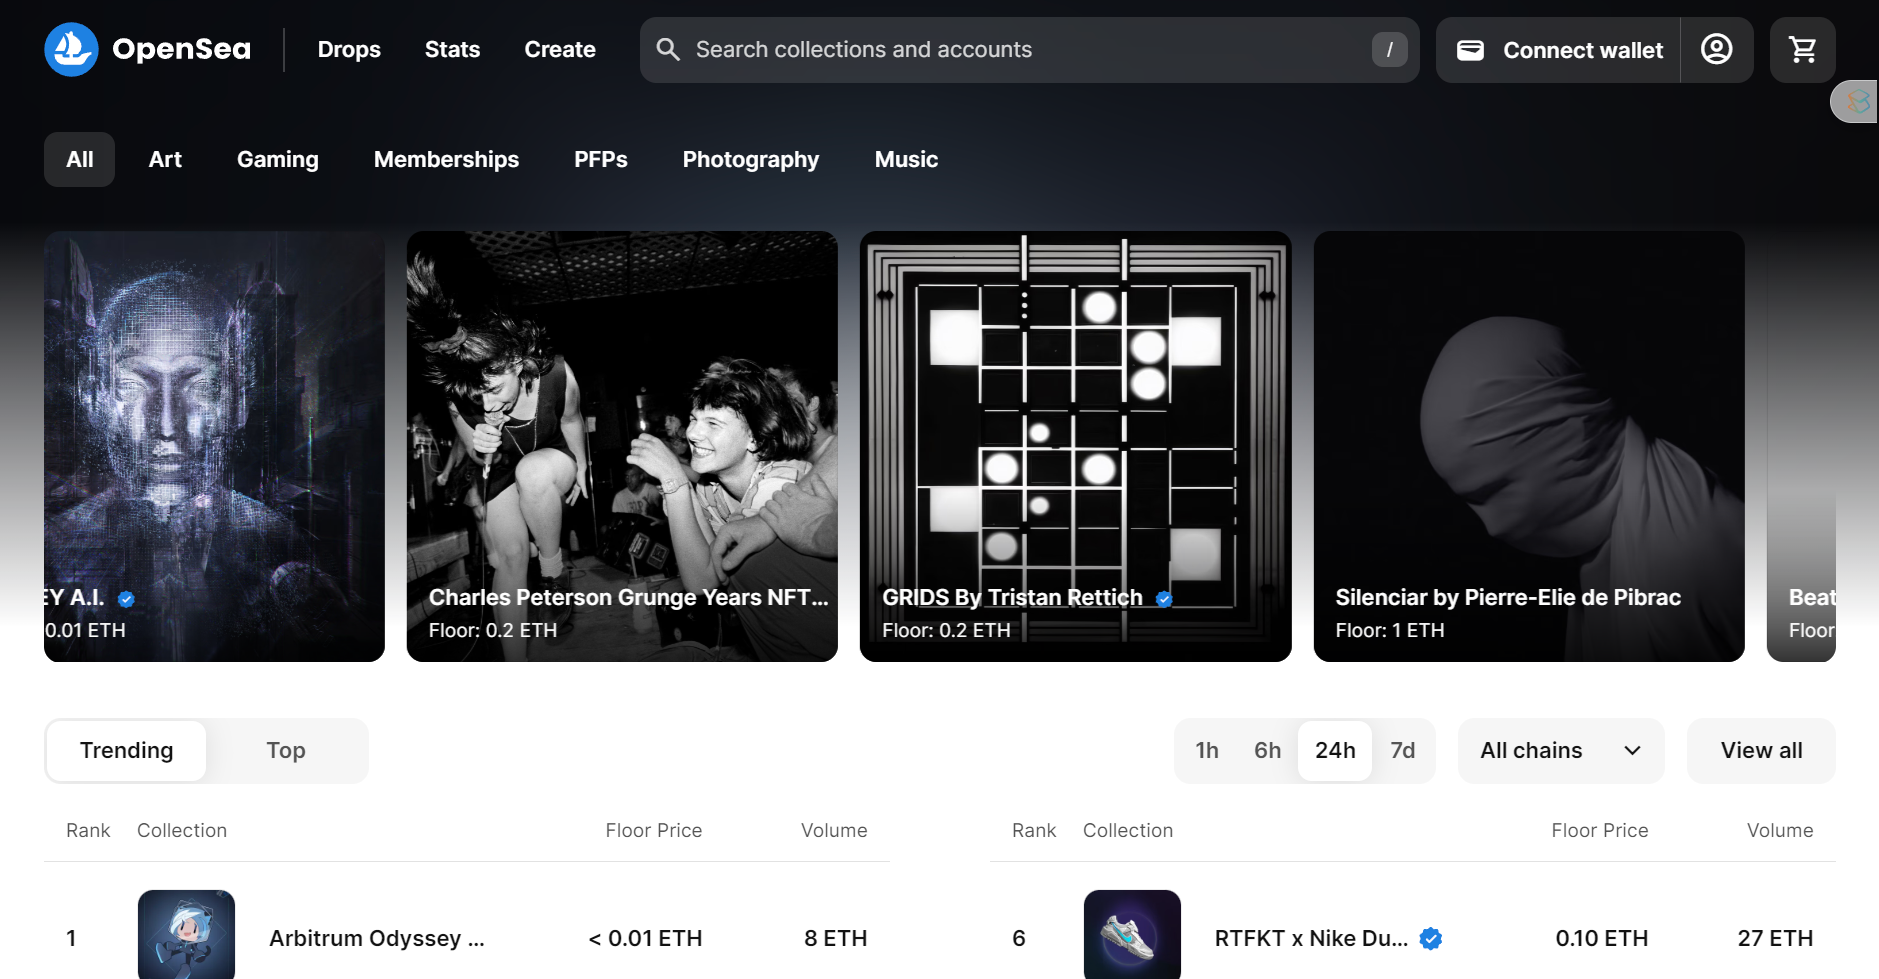Select the 6h time range
The image size is (1879, 979).
(1267, 750)
